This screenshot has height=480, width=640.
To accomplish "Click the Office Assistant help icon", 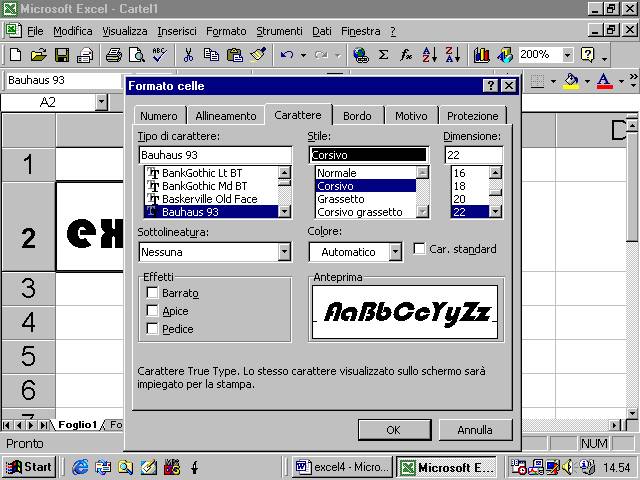I will [587, 55].
